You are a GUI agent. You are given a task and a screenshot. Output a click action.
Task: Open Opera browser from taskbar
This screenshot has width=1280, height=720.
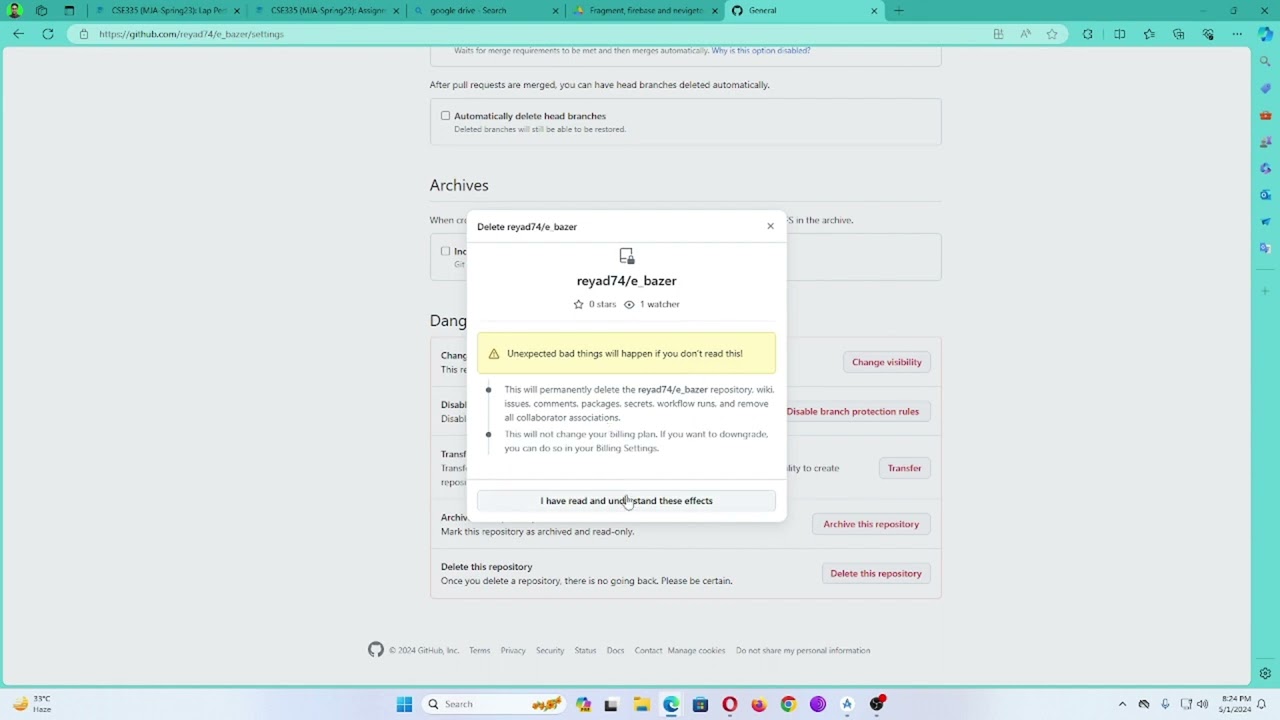(730, 704)
